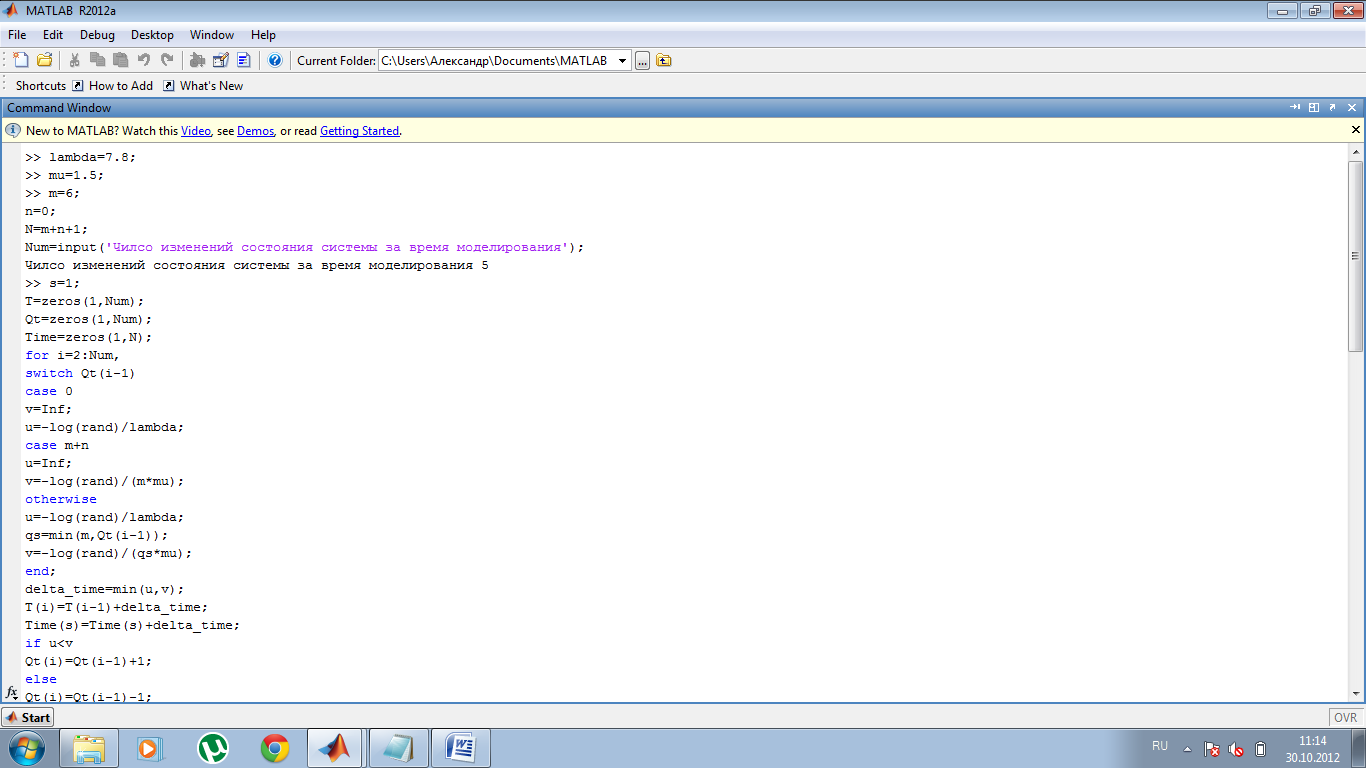The width and height of the screenshot is (1366, 768).
Task: Click the line 'if u<v'
Action: pos(49,643)
